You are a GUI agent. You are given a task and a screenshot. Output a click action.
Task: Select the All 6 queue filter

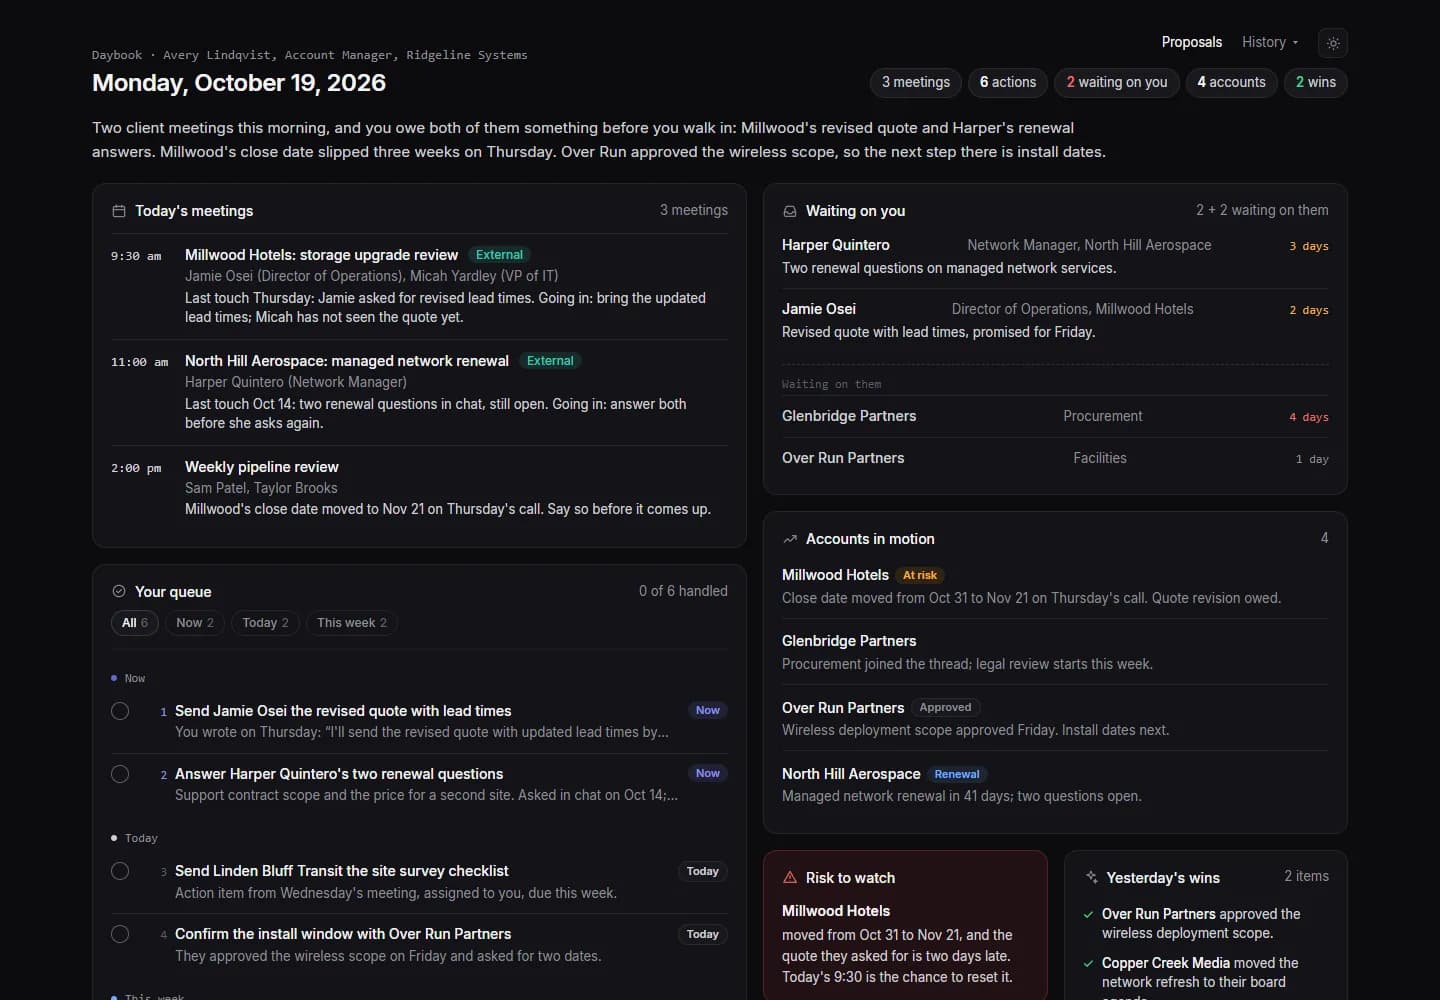(x=135, y=623)
